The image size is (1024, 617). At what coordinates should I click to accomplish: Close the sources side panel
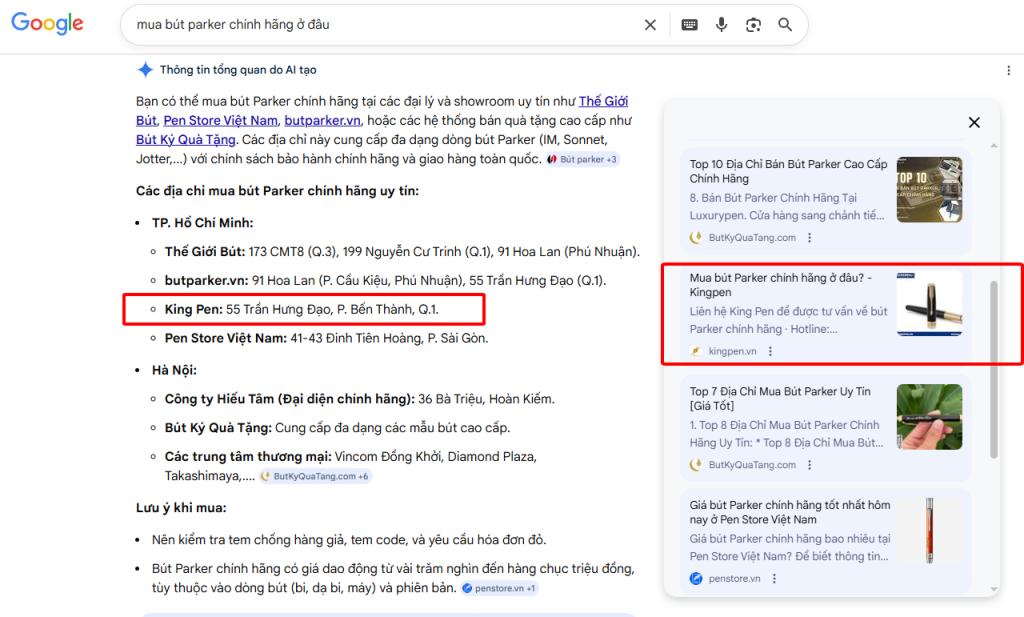pyautogui.click(x=974, y=122)
